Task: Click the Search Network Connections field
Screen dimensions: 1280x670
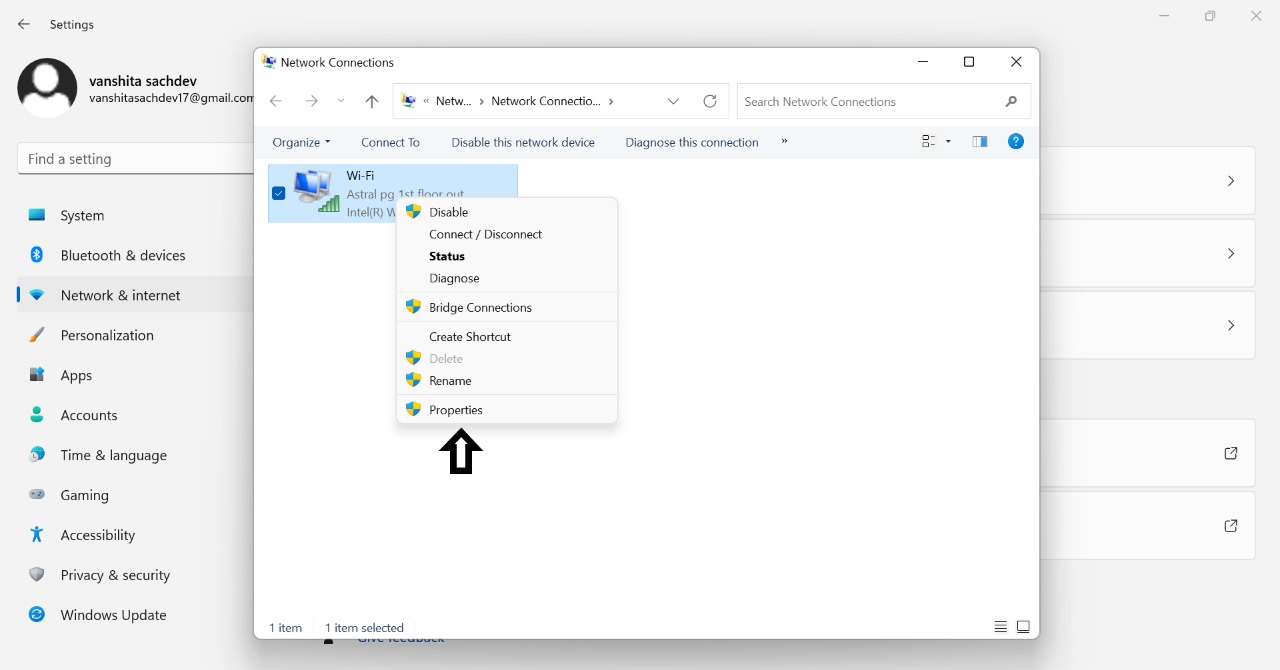Action: (x=870, y=101)
